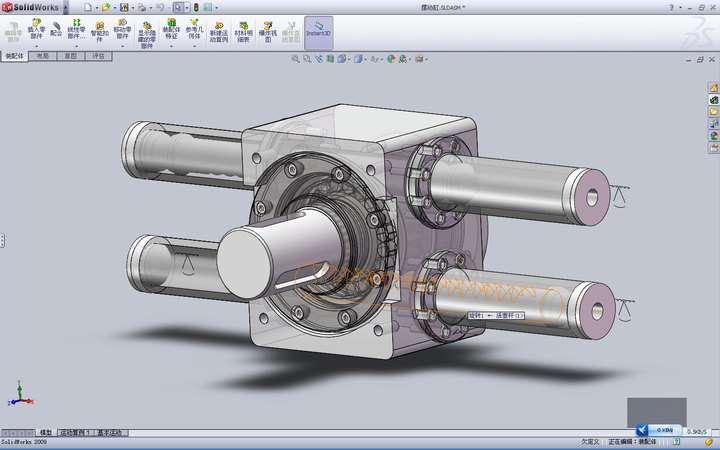Click the Display Style cube icon
720x450 pixels.
pos(358,59)
